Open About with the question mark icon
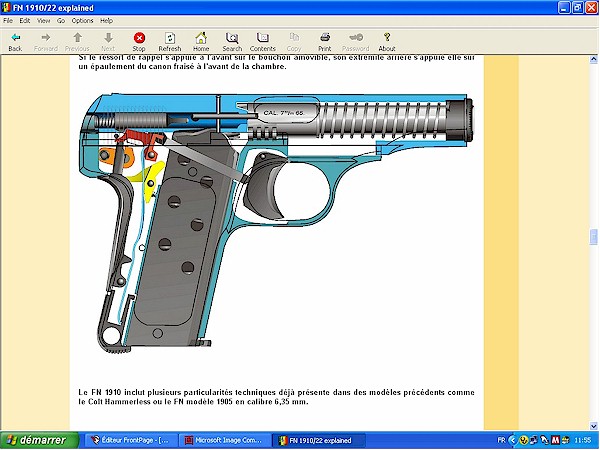 pyautogui.click(x=387, y=38)
